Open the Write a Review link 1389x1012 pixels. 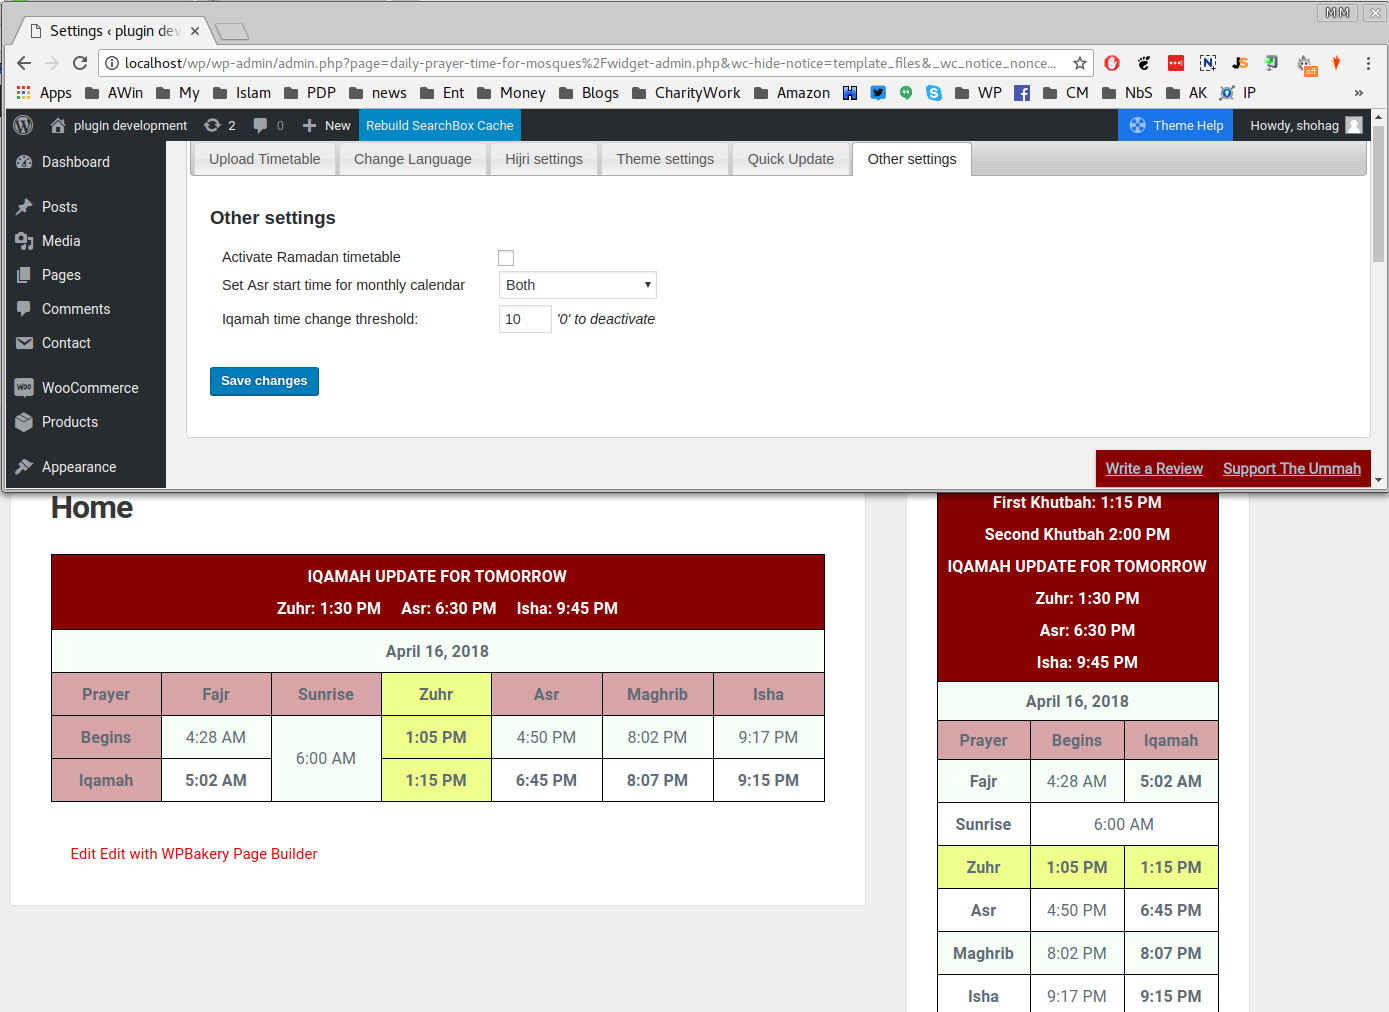pyautogui.click(x=1154, y=468)
